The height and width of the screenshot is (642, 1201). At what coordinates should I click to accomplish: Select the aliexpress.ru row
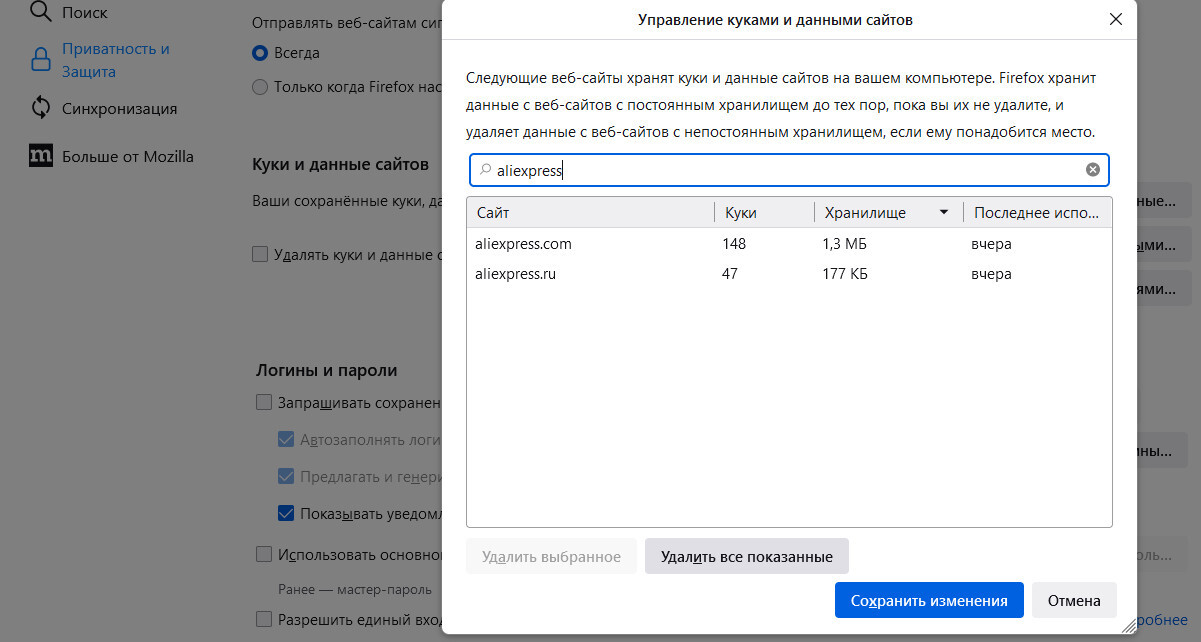coord(788,274)
